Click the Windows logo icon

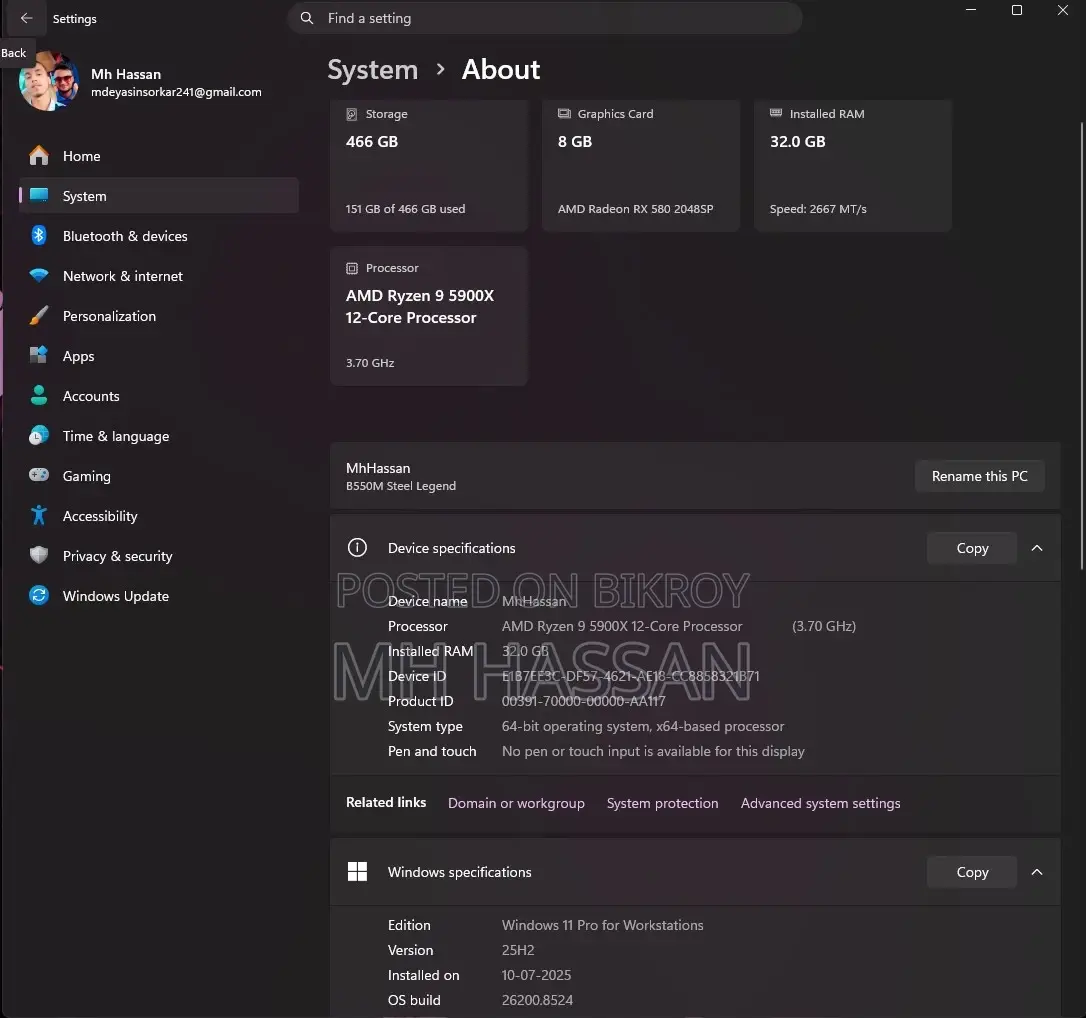(x=357, y=872)
